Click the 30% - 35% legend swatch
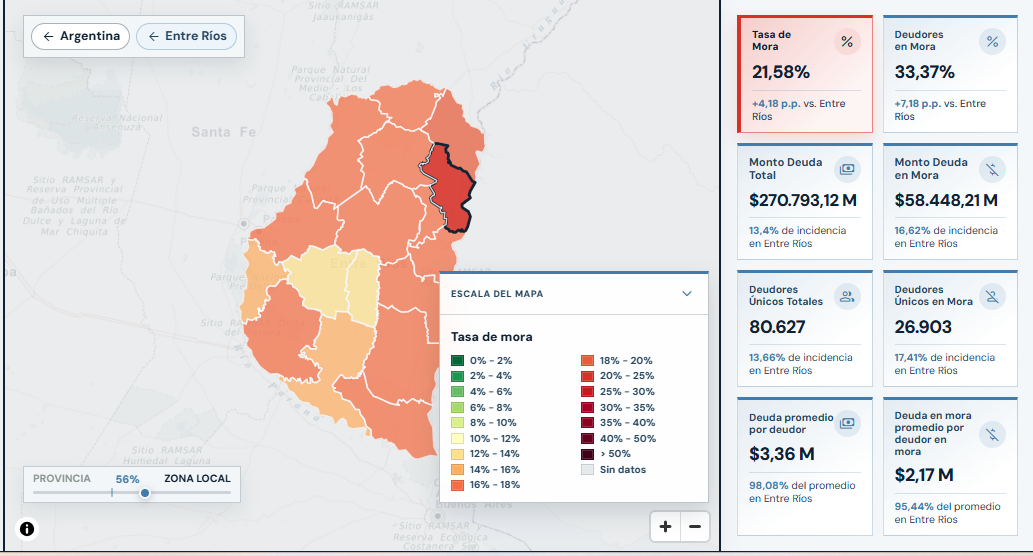Screen dimensions: 1033x556 click(587, 407)
